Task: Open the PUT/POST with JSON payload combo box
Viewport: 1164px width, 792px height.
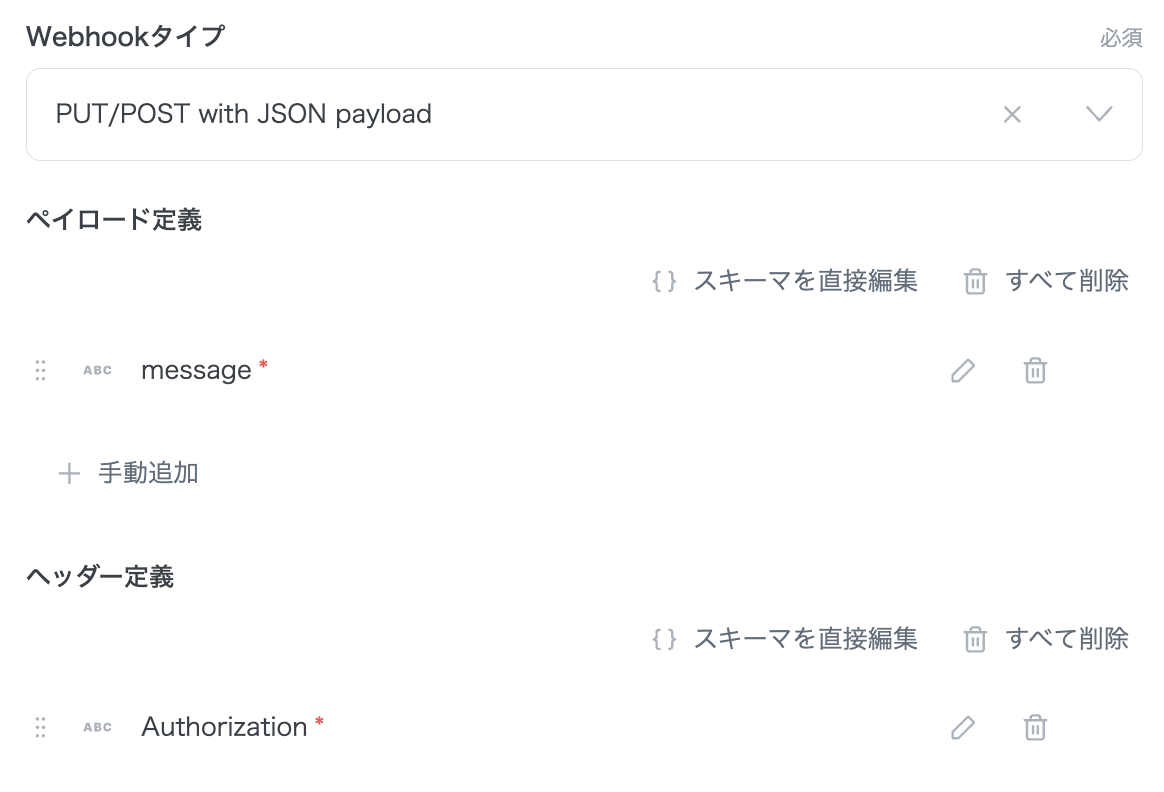Action: click(500, 115)
